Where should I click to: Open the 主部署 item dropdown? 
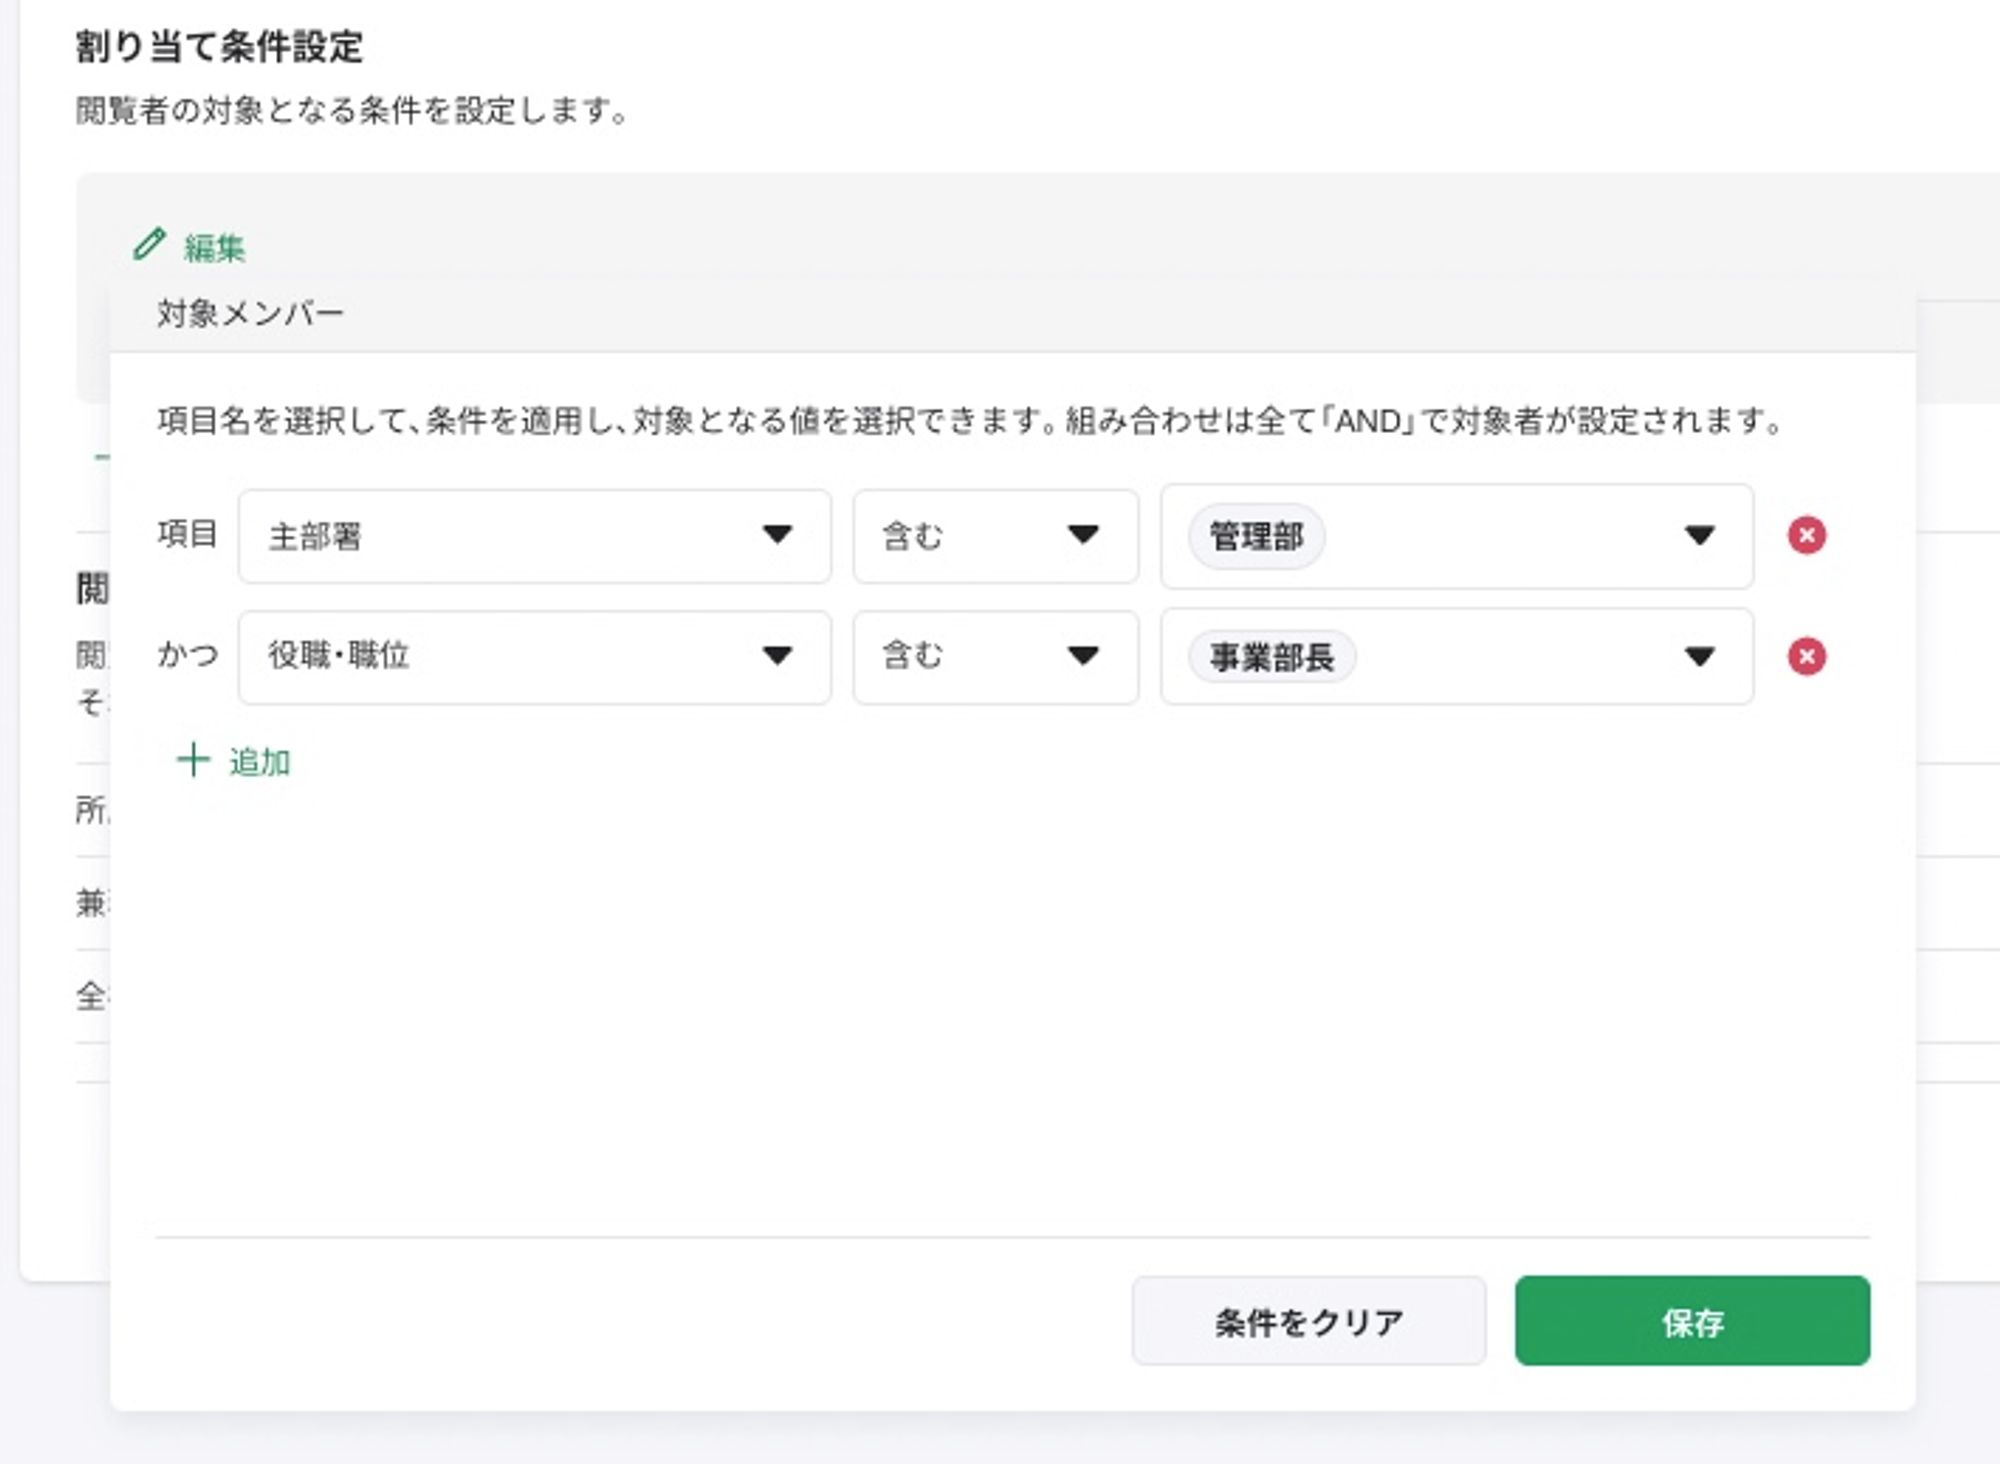[x=534, y=536]
